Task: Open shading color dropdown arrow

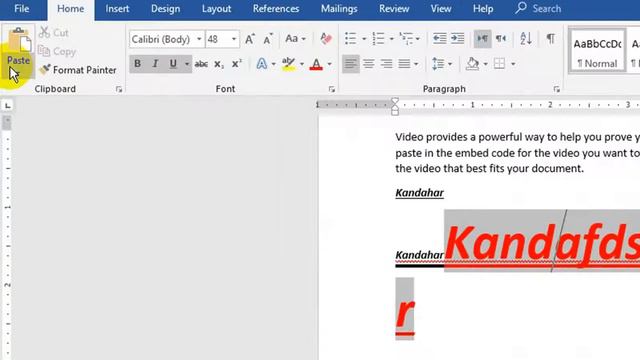Action: [485, 64]
